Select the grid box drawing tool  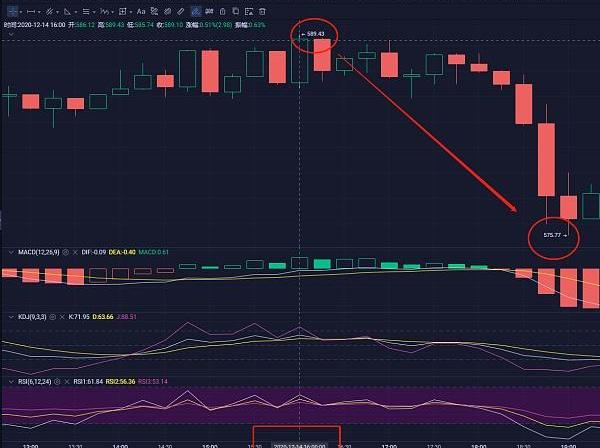pos(122,12)
